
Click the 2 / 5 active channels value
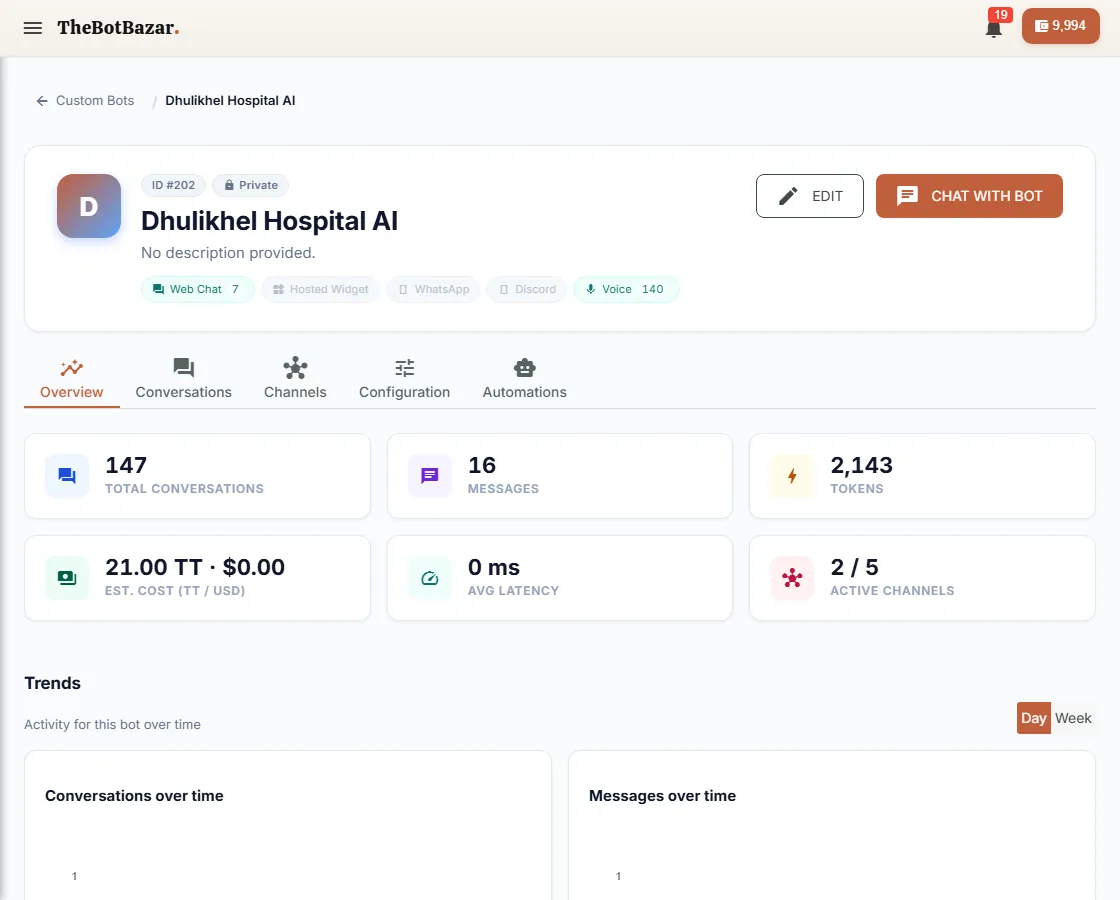(x=854, y=567)
